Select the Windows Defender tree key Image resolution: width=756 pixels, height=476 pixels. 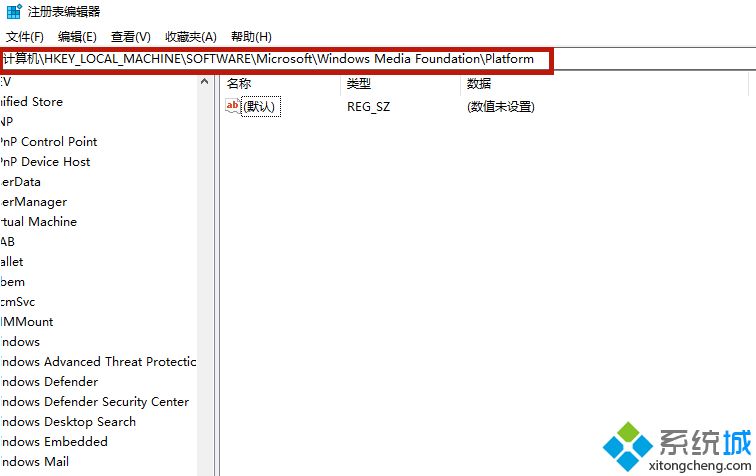[49, 382]
